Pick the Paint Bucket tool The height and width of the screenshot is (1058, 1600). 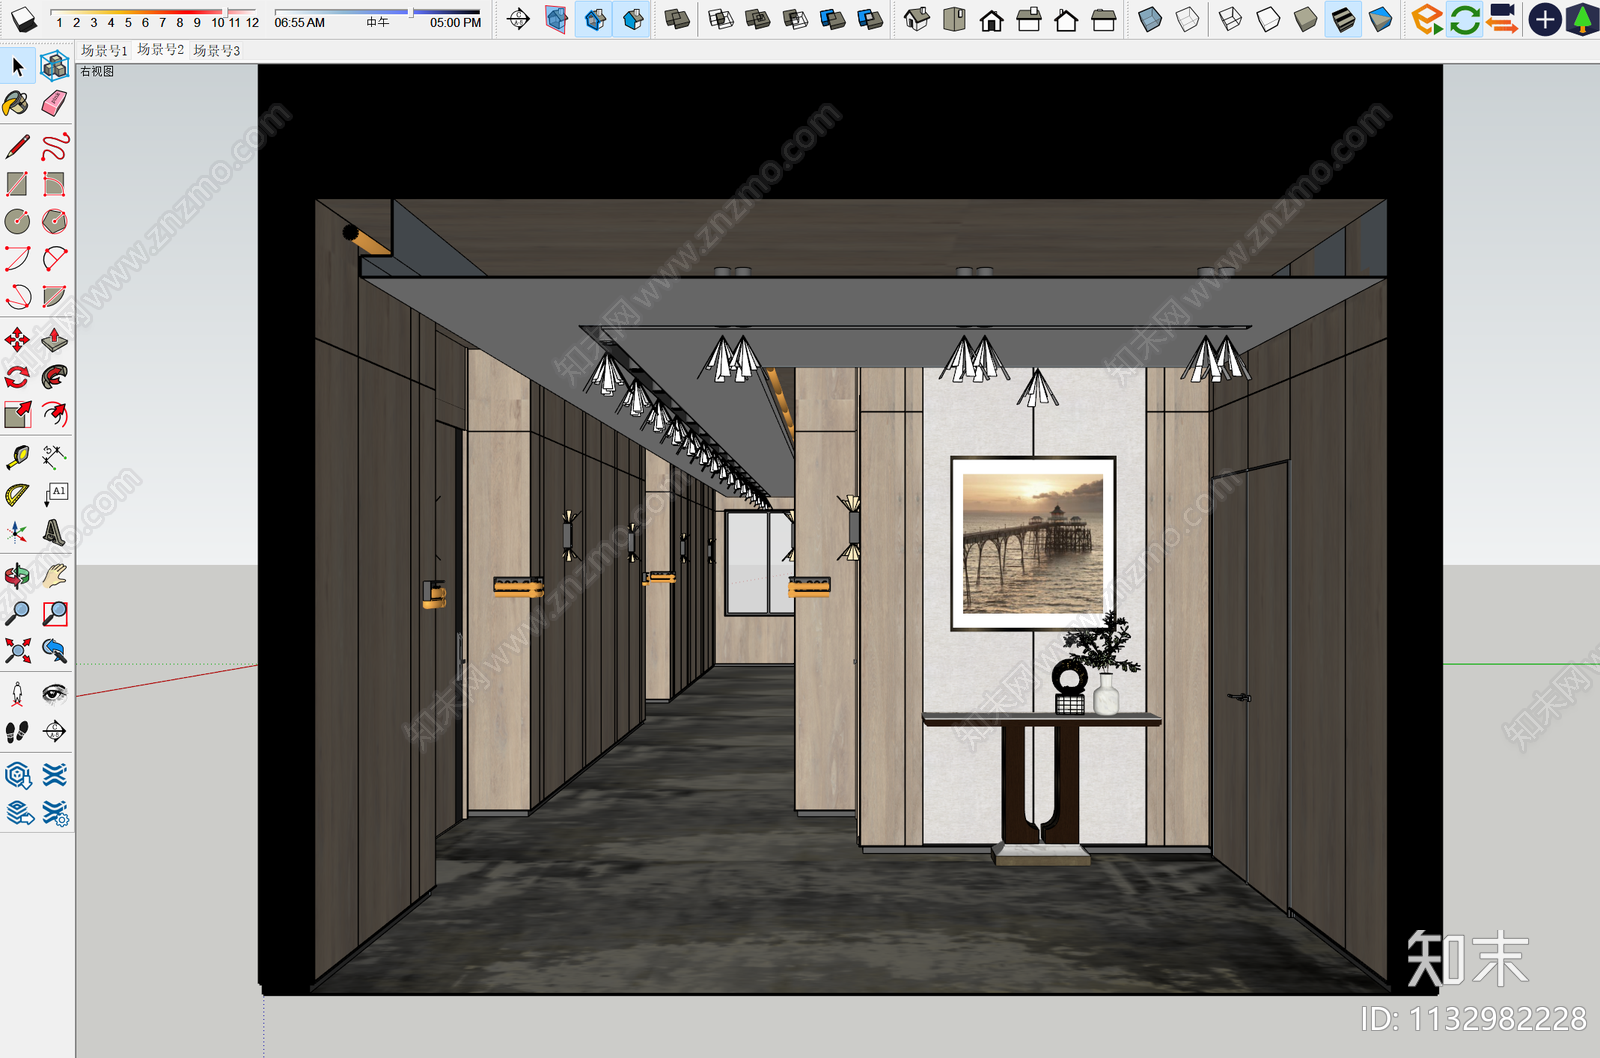tap(17, 103)
